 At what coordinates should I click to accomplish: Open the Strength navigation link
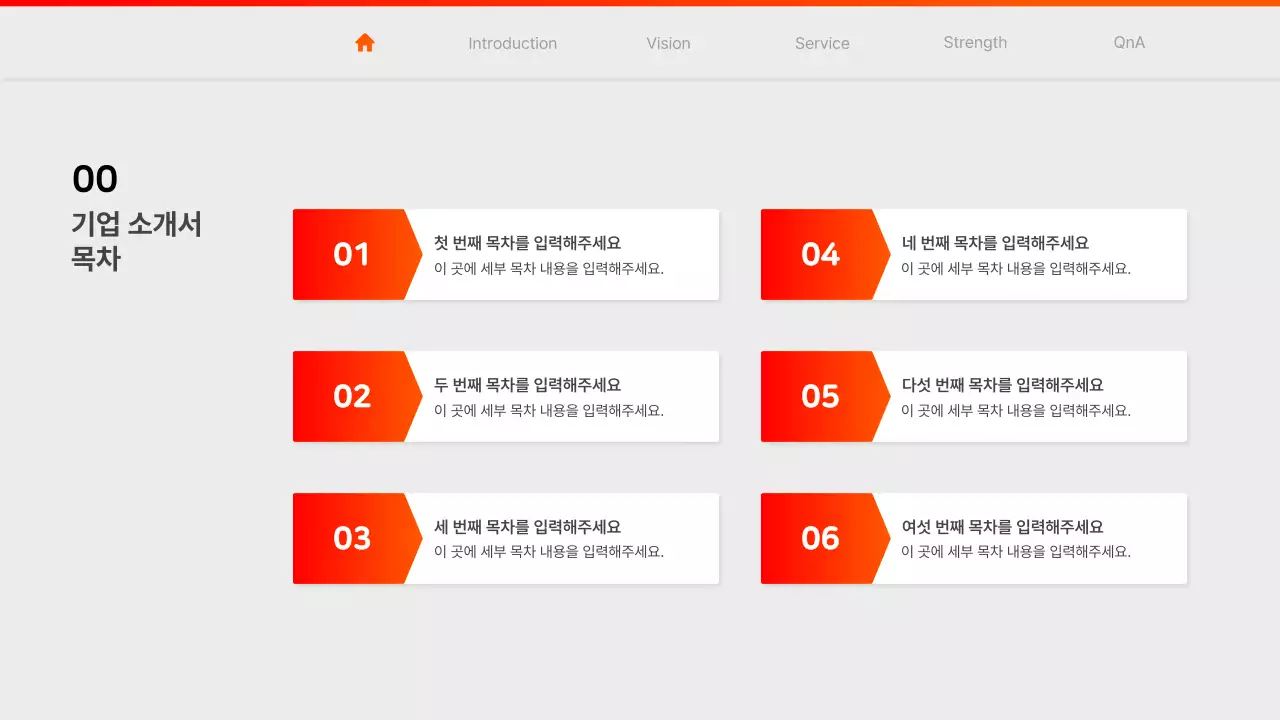tap(975, 42)
